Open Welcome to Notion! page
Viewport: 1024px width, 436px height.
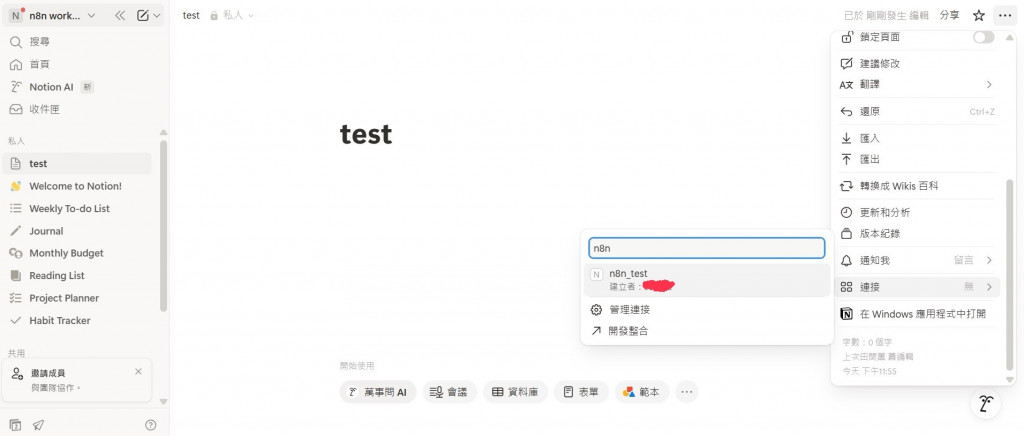tap(77, 186)
